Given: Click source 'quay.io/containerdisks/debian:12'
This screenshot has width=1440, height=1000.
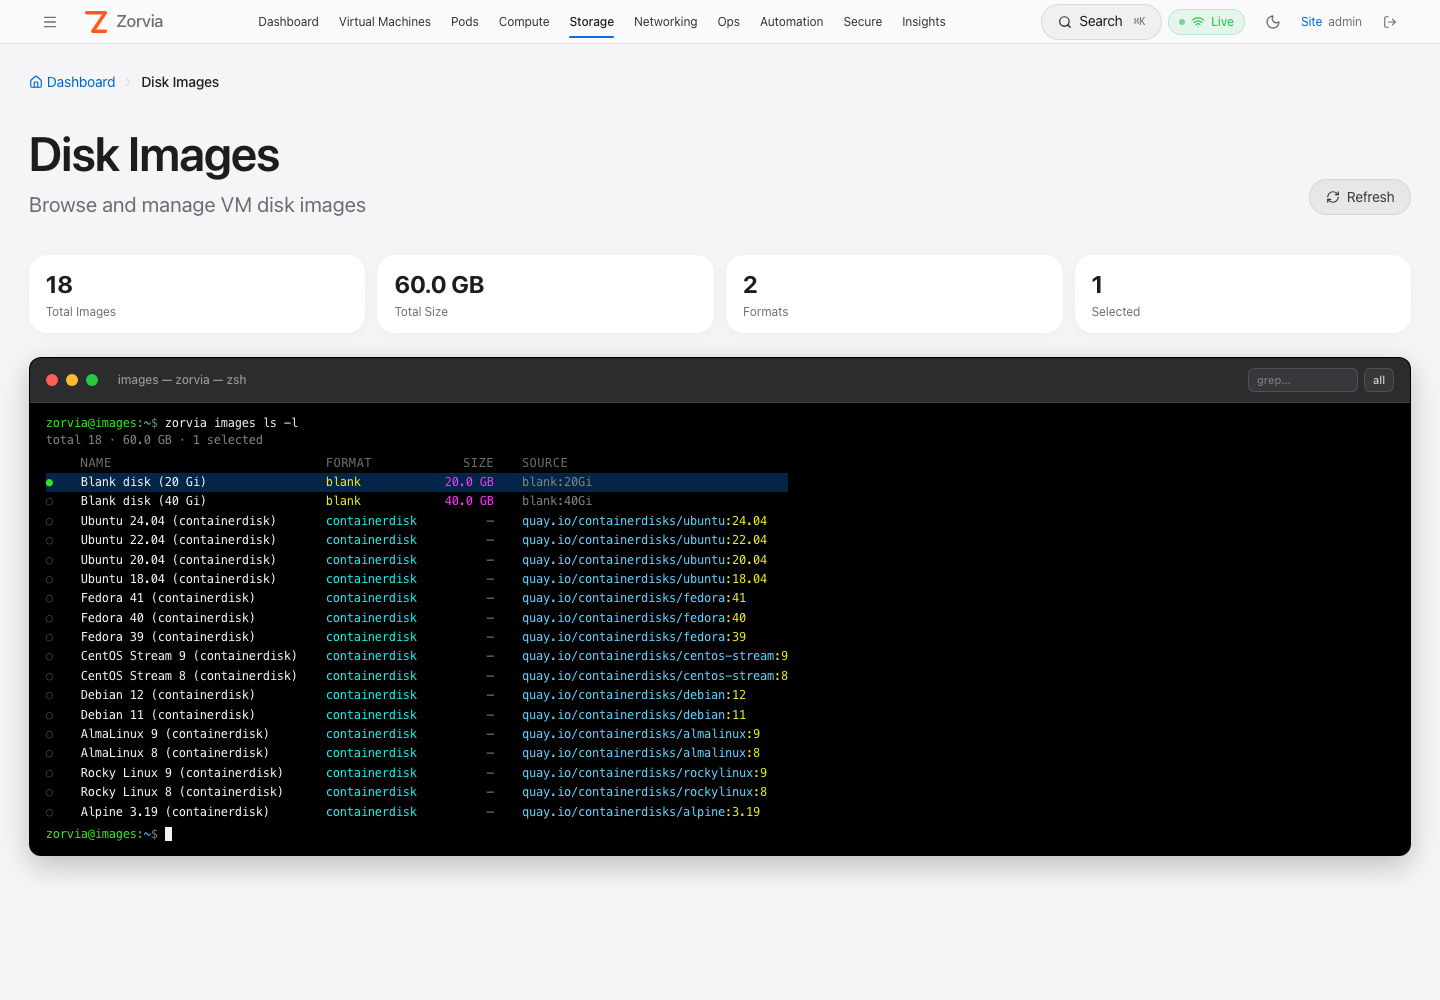Looking at the screenshot, I should click(x=634, y=695).
